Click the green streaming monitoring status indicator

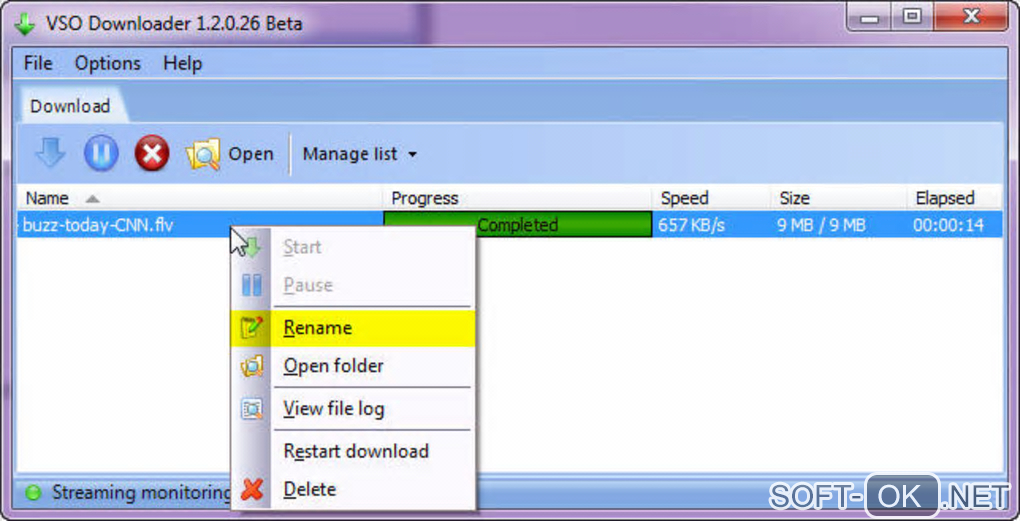point(33,492)
